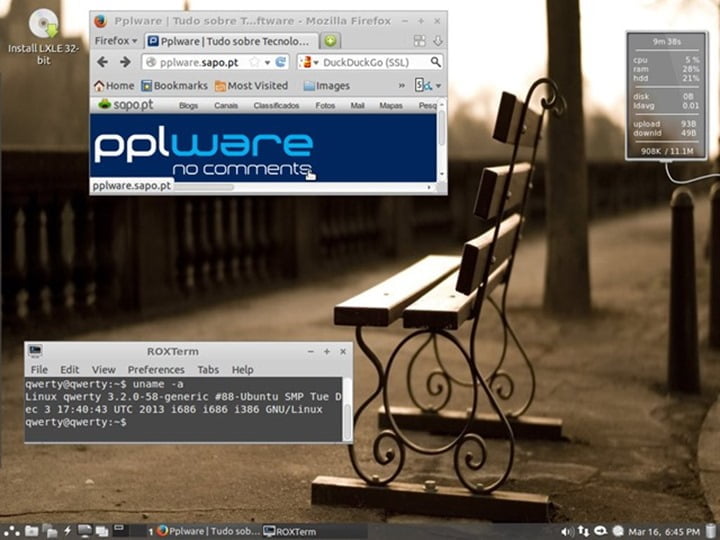Click the Firefox horizontal scrollbar

[303, 187]
